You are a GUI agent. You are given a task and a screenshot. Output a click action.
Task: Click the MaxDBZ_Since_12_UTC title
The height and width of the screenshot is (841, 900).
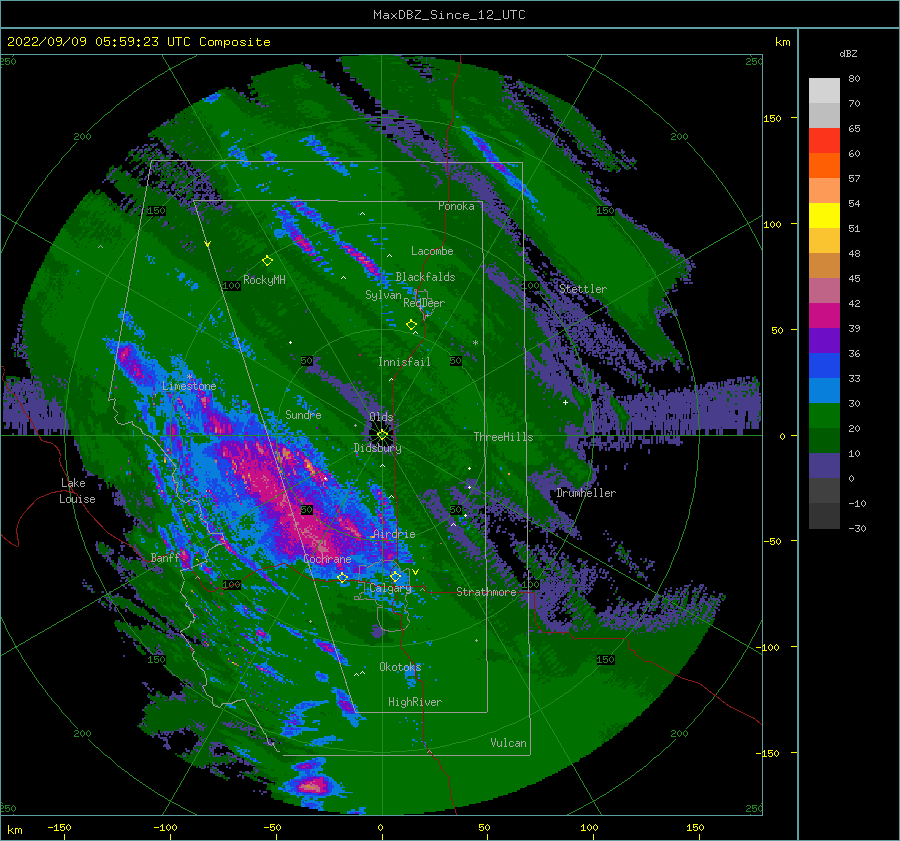click(x=449, y=15)
